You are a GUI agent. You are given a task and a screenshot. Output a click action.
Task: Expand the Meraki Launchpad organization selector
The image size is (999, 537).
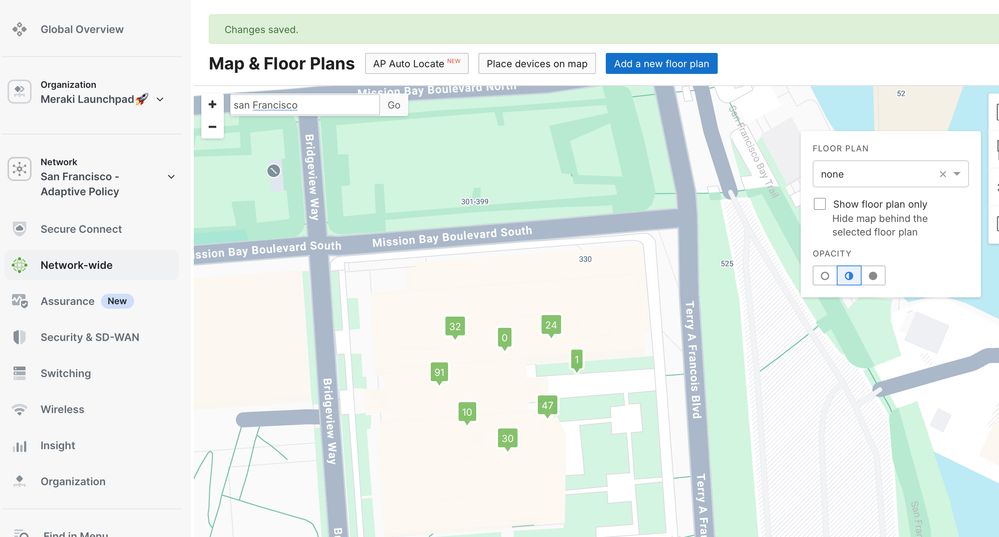tap(160, 99)
